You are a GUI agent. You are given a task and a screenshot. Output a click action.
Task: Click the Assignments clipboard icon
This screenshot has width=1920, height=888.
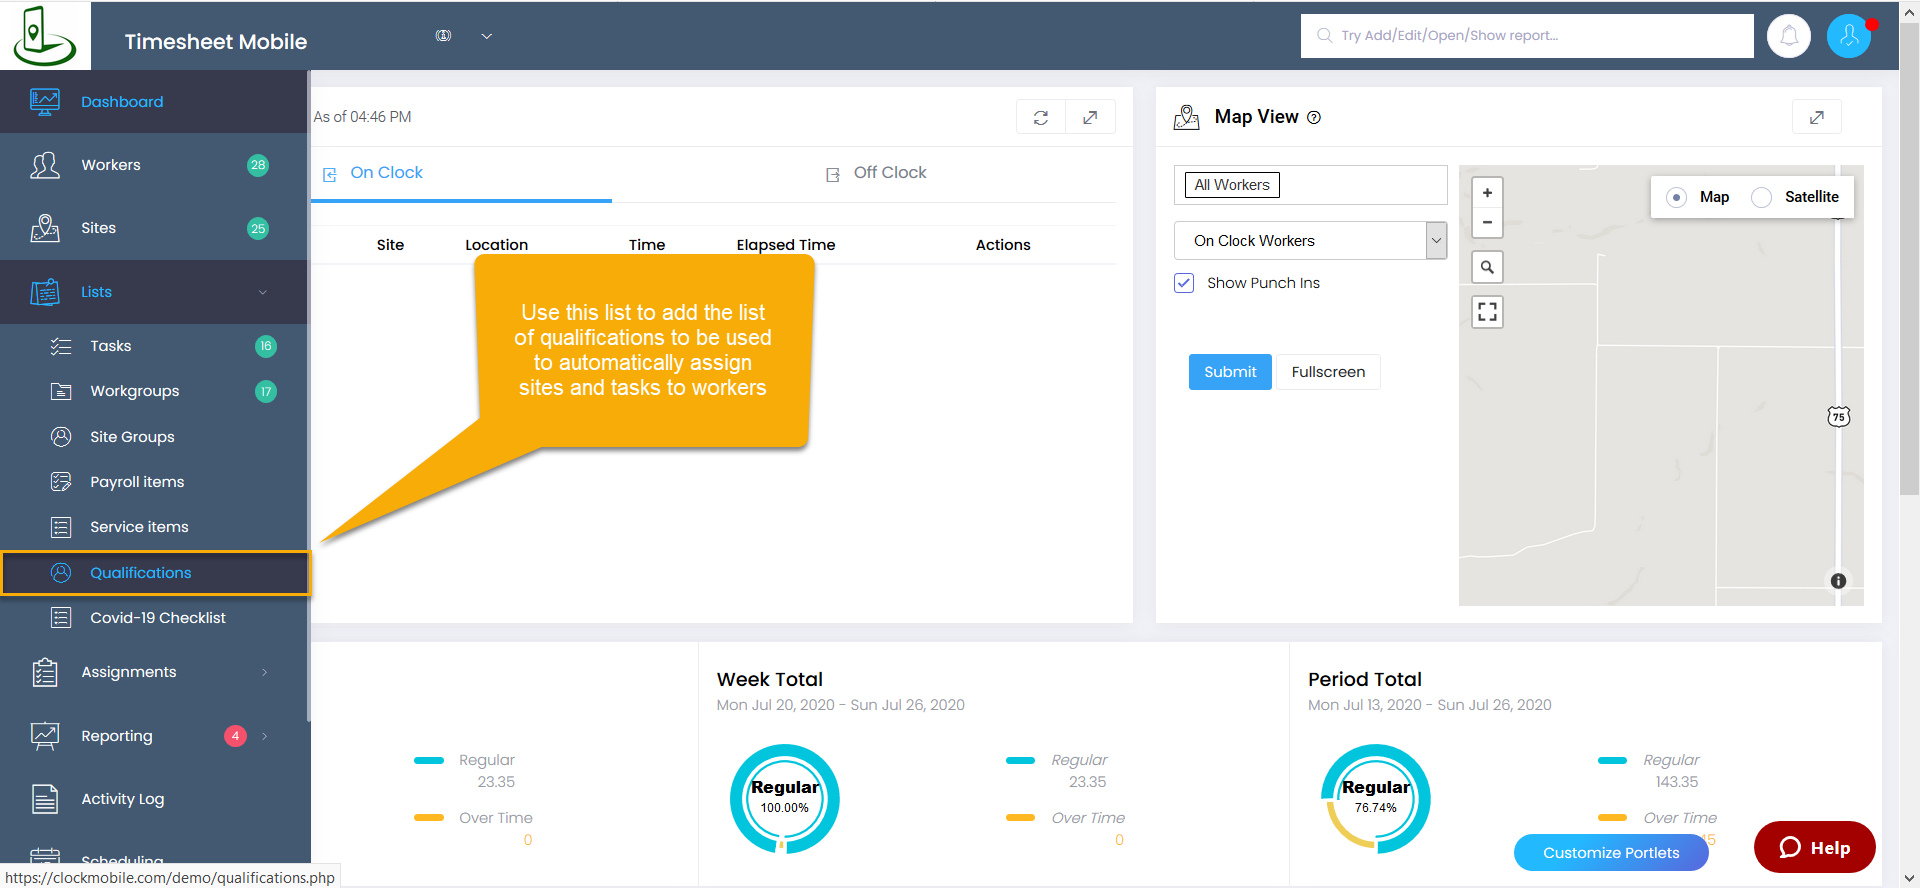click(x=44, y=672)
